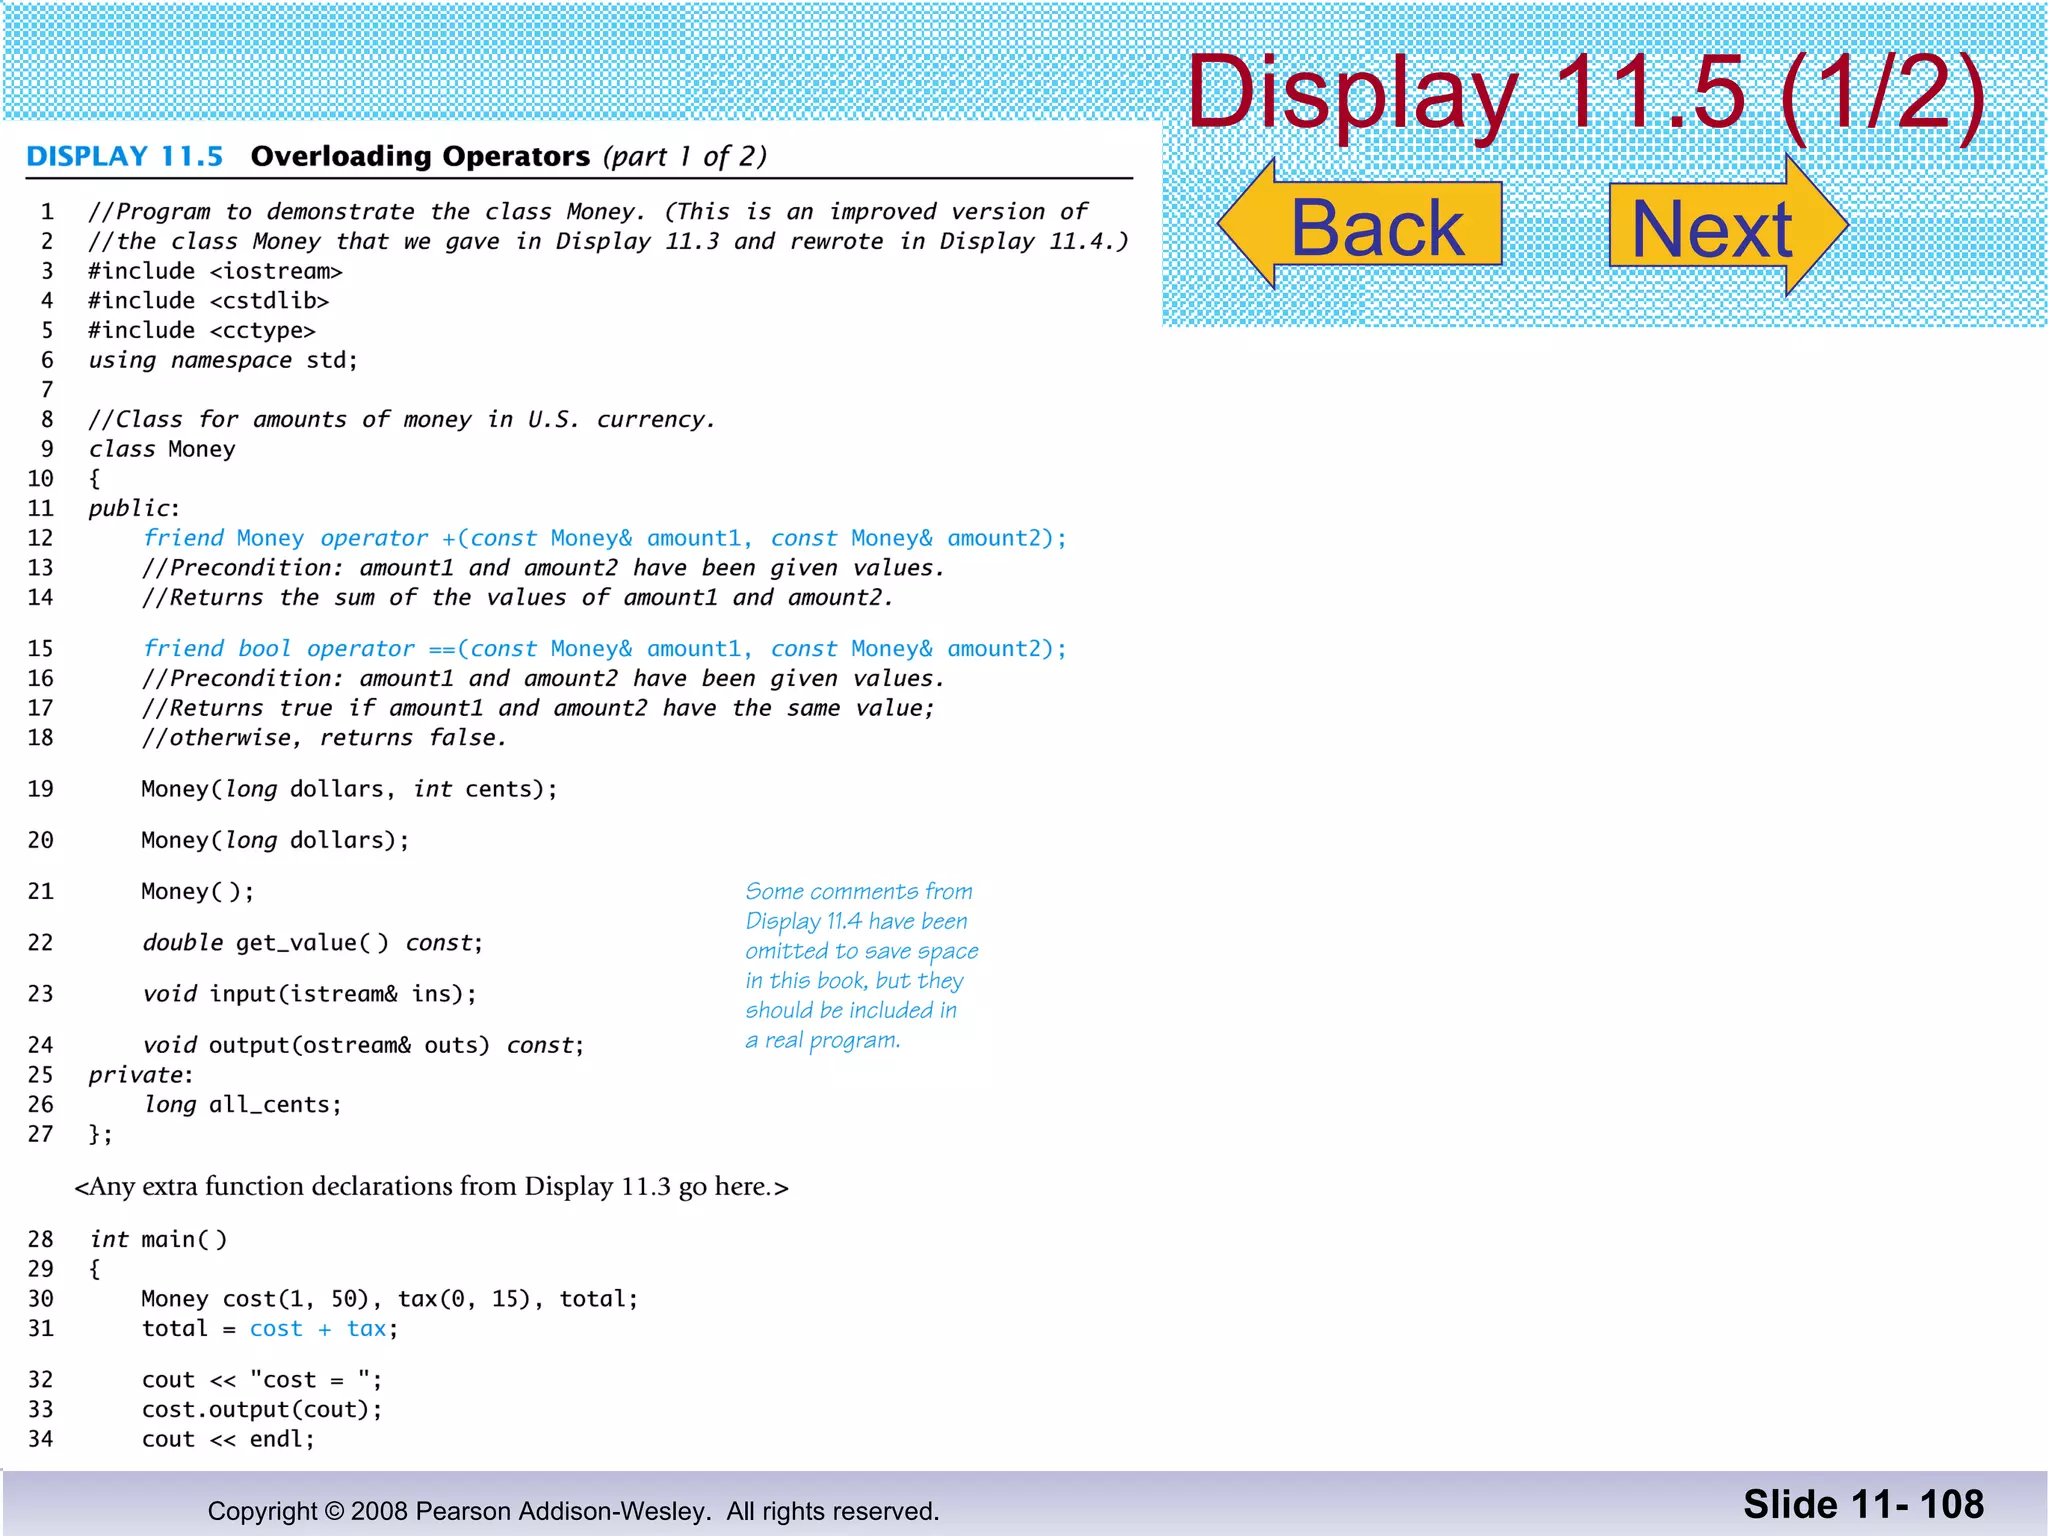Click the Back arrow button
2048x1536 pixels.
tap(1361, 224)
